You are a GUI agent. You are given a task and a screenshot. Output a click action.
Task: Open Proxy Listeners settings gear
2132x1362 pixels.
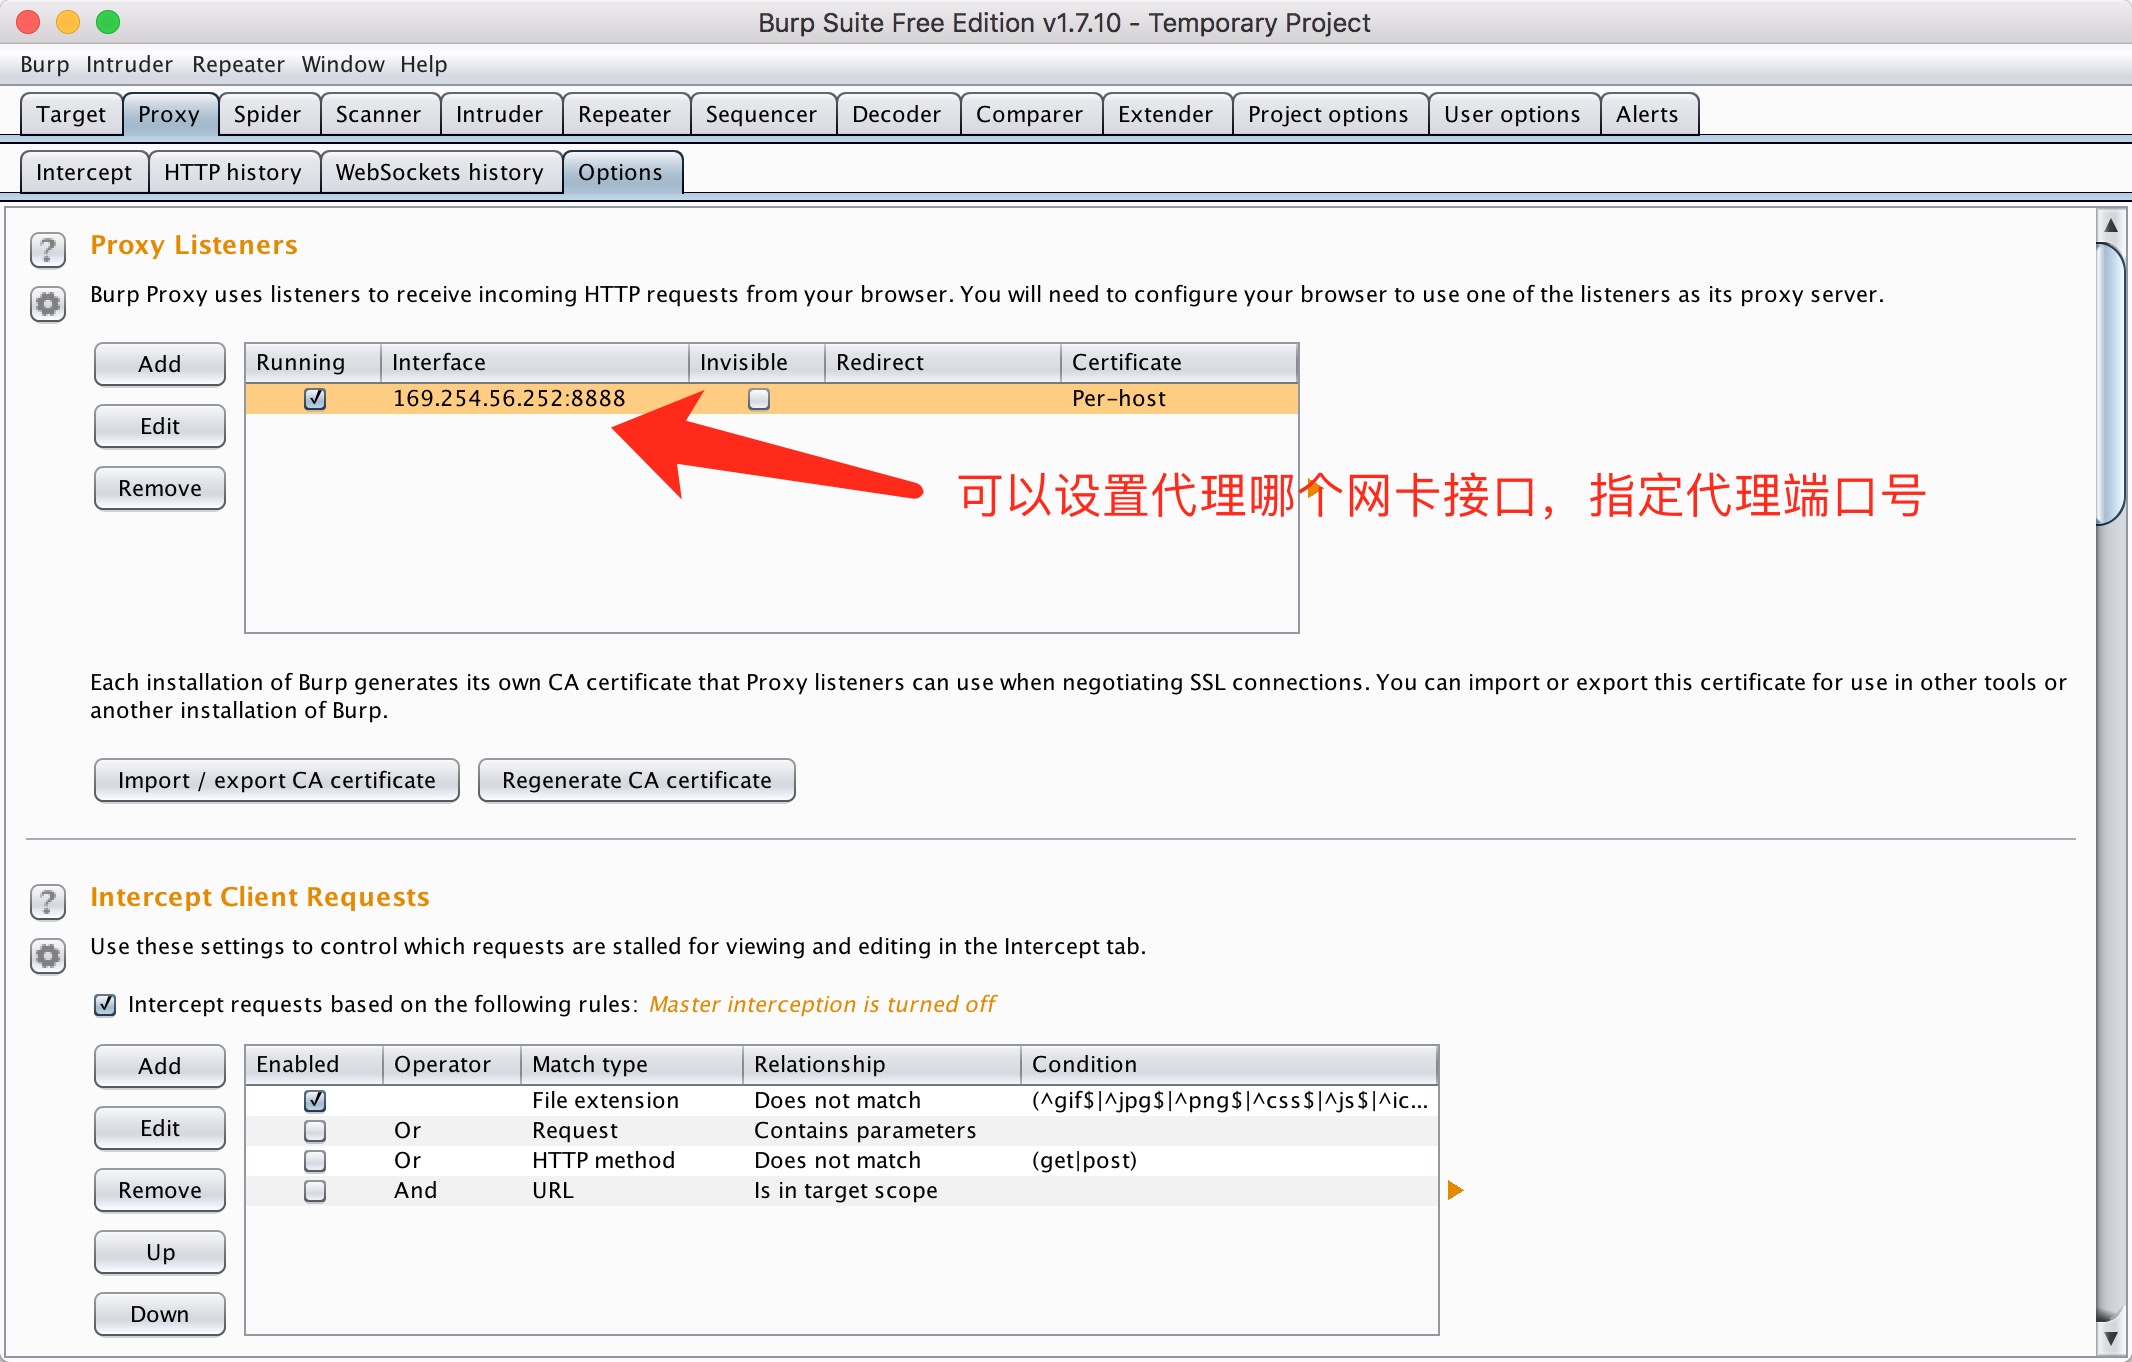(48, 304)
